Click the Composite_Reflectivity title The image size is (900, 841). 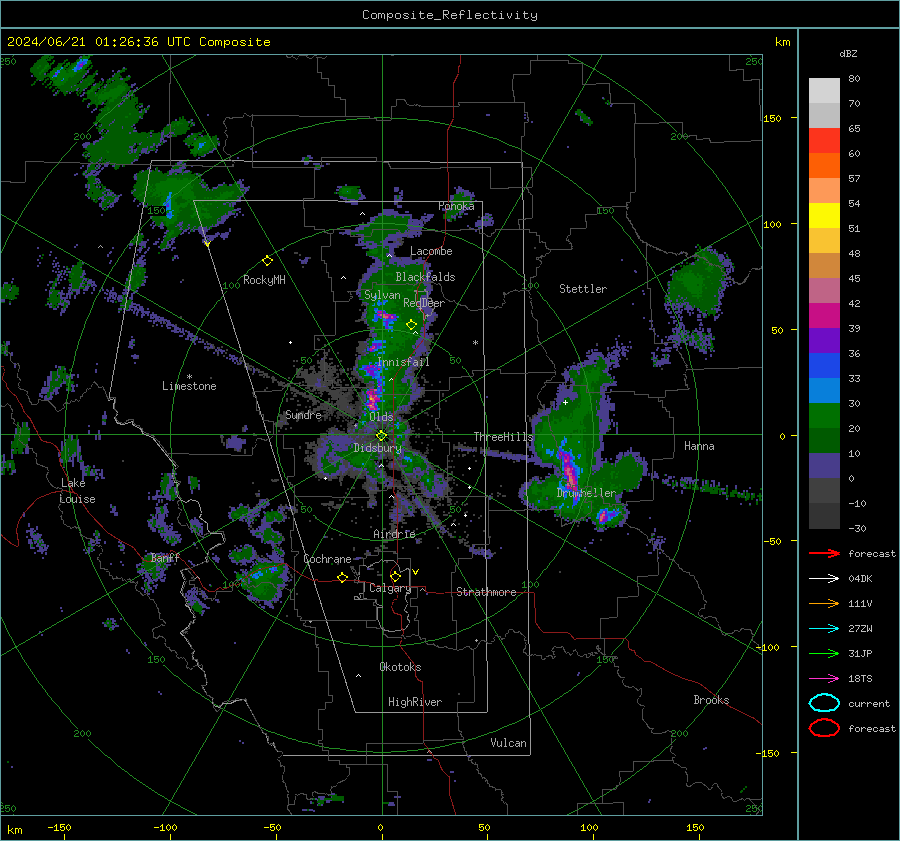[x=449, y=15]
